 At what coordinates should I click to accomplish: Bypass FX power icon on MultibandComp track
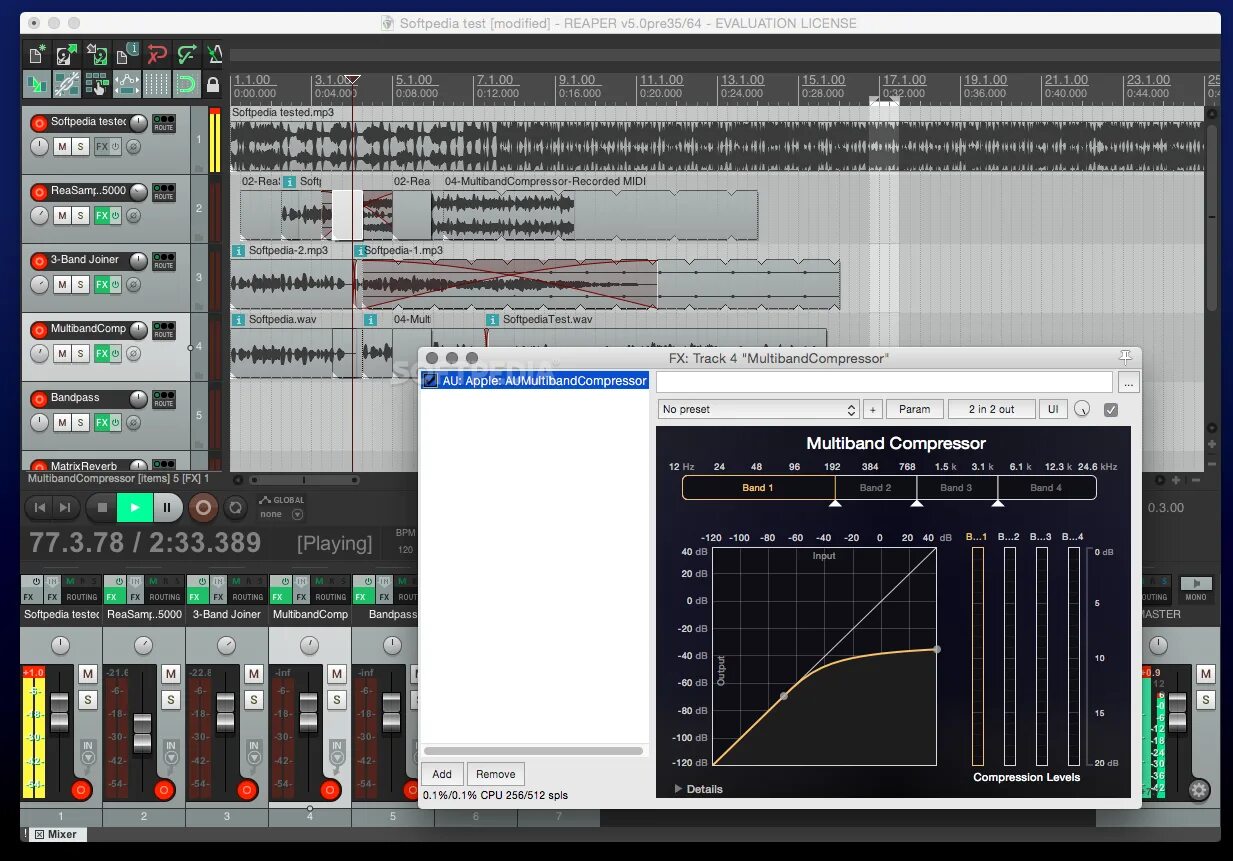click(x=115, y=354)
